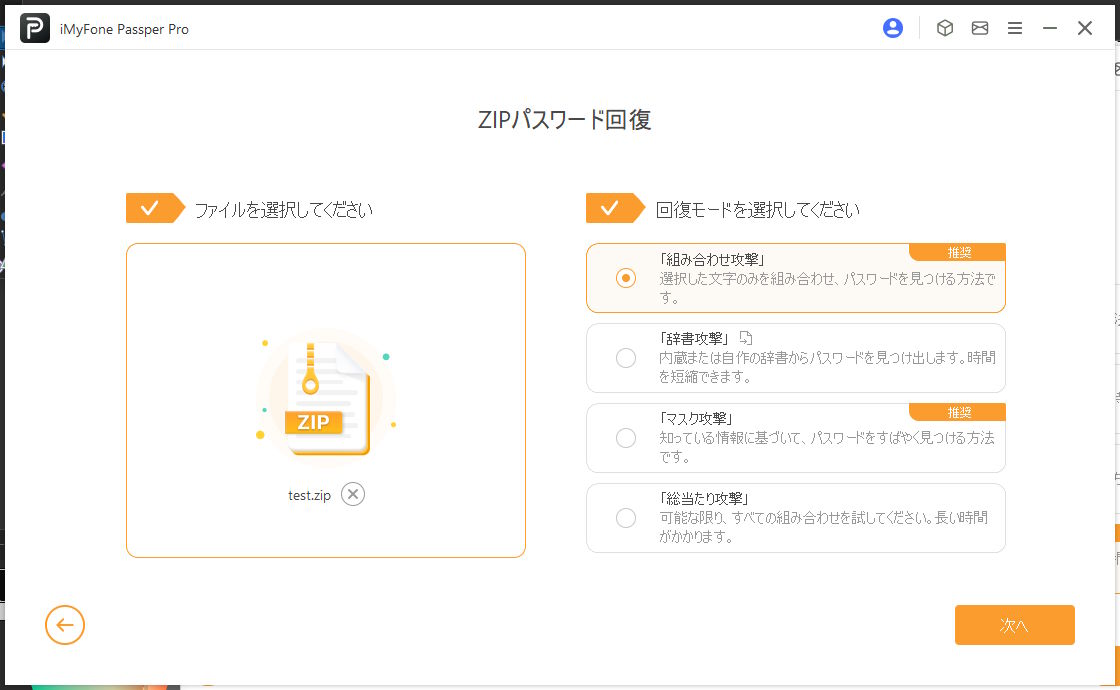Click the iMyFone Passper Pro logo
Viewport: 1120px width, 690px height.
coord(35,29)
